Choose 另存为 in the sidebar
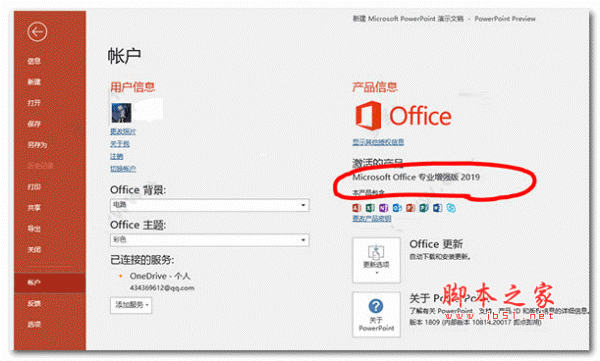 (x=37, y=145)
